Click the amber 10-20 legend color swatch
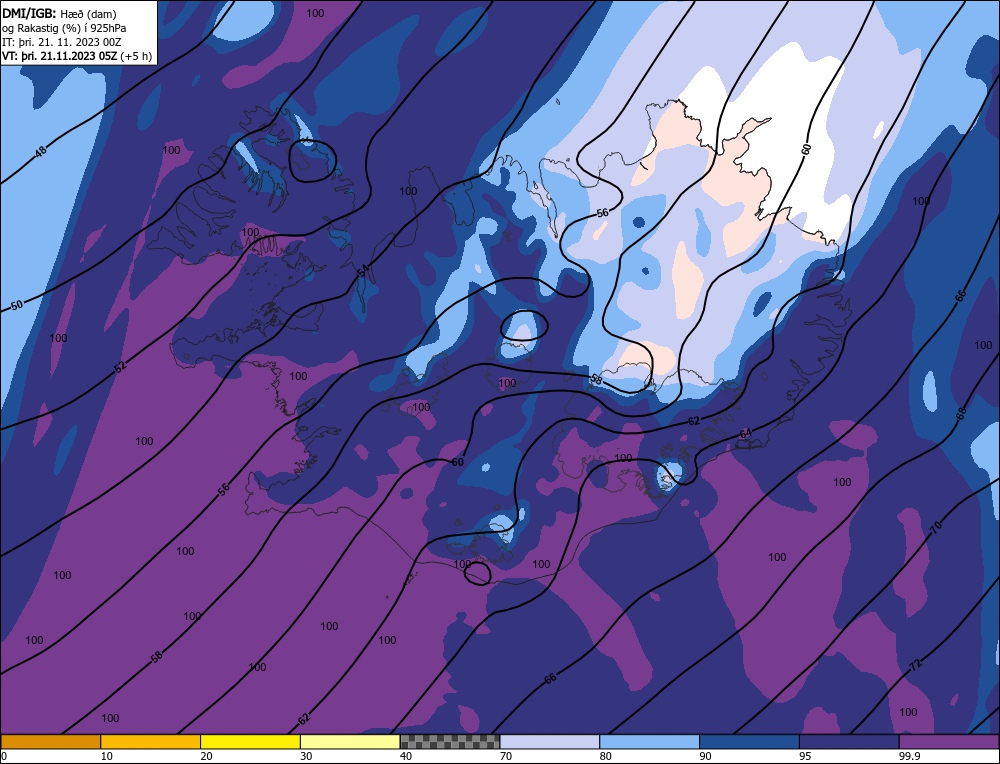The image size is (1000, 764). (x=151, y=741)
